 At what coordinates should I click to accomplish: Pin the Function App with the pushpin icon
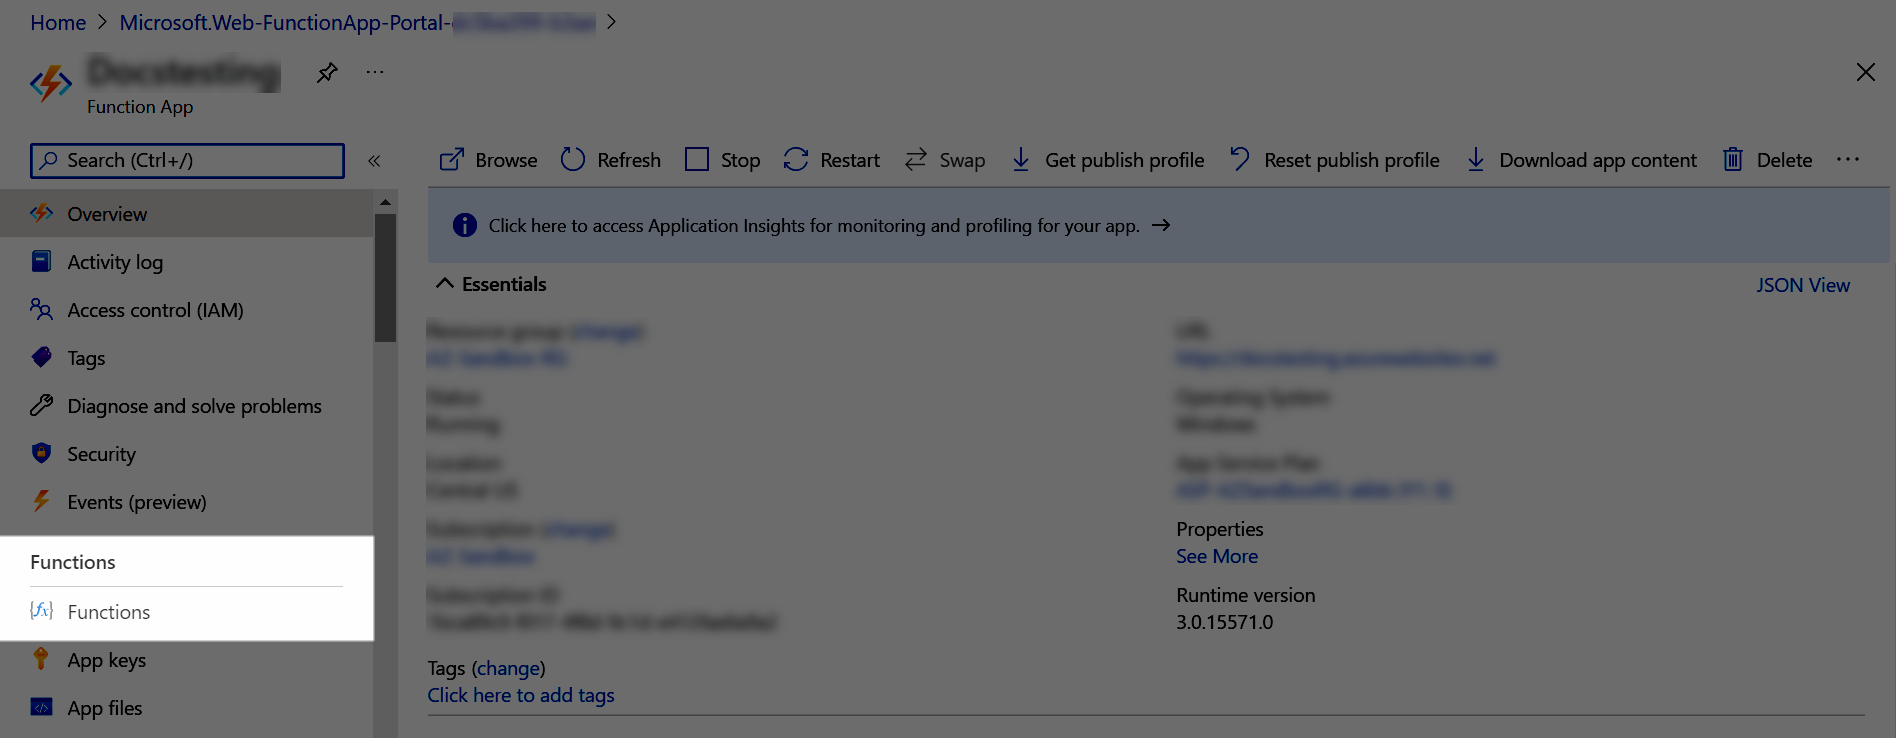click(327, 73)
